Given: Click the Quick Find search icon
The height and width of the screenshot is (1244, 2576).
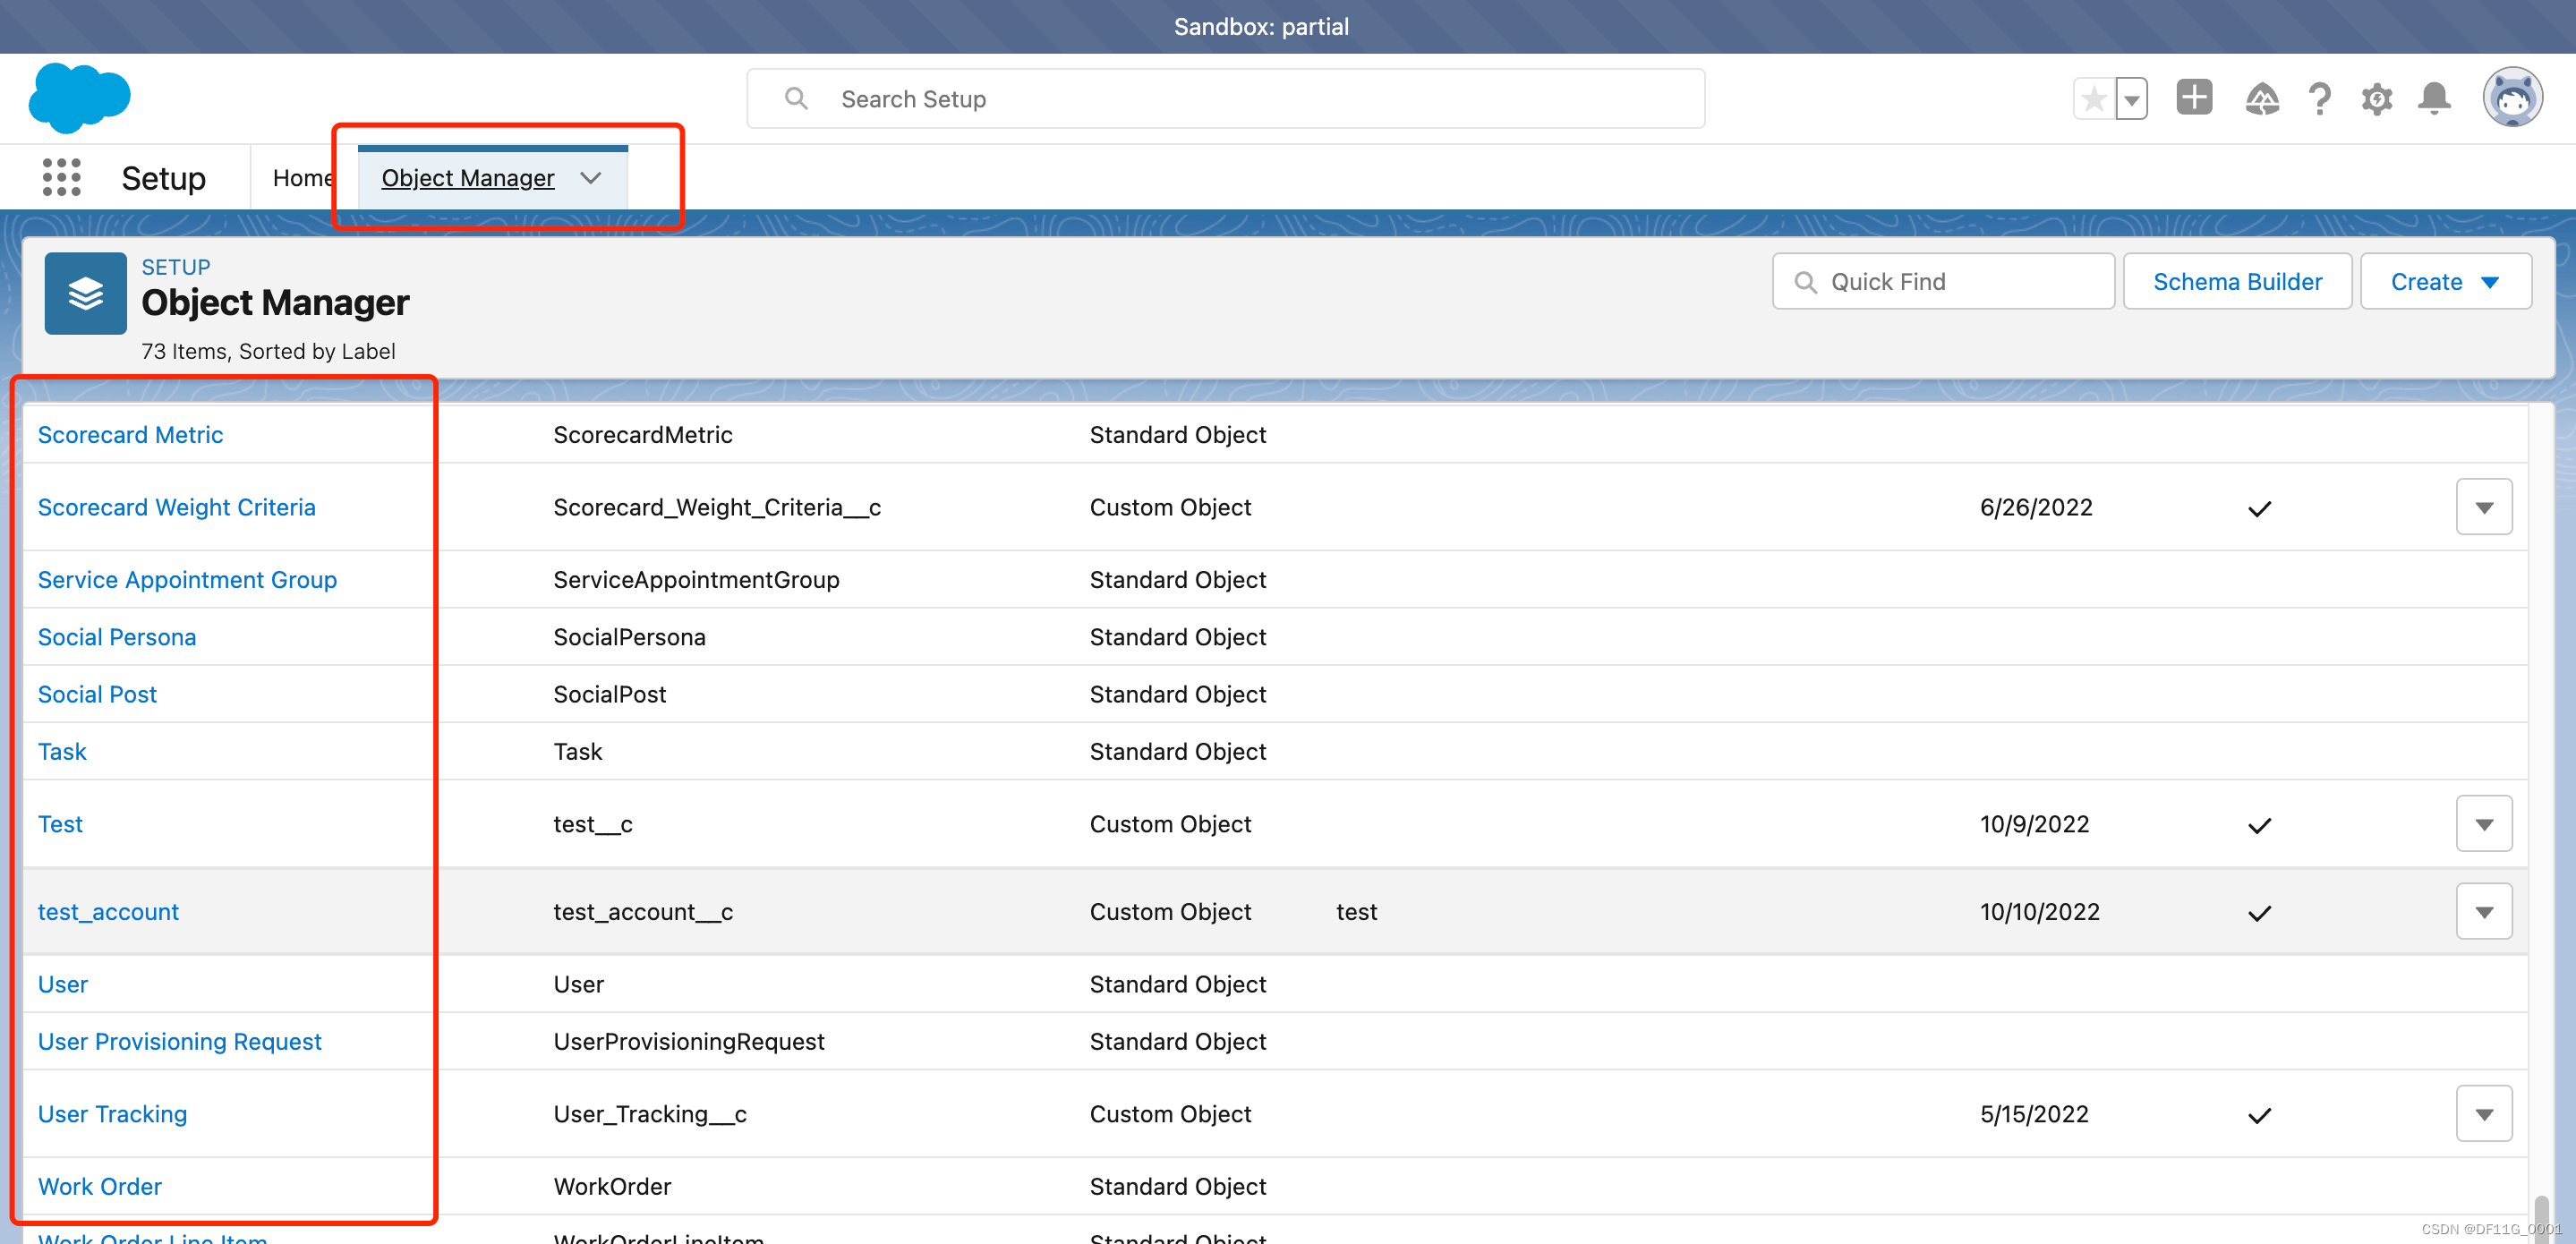Looking at the screenshot, I should coord(1805,281).
